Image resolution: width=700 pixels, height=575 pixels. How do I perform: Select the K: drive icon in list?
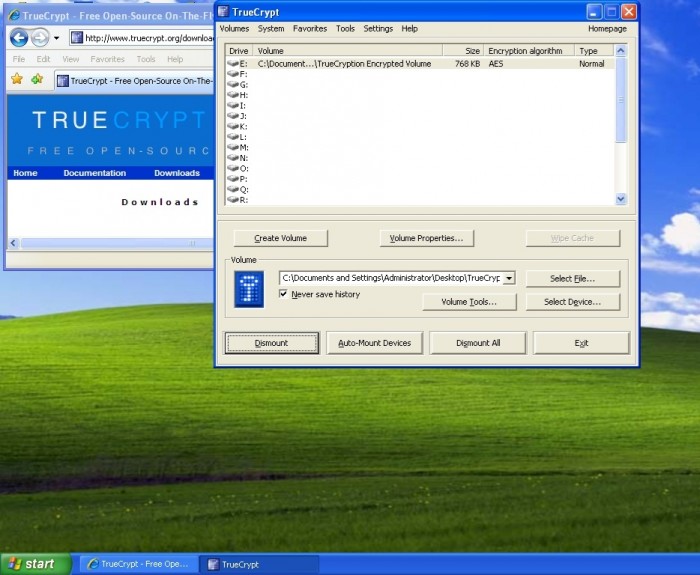235,127
